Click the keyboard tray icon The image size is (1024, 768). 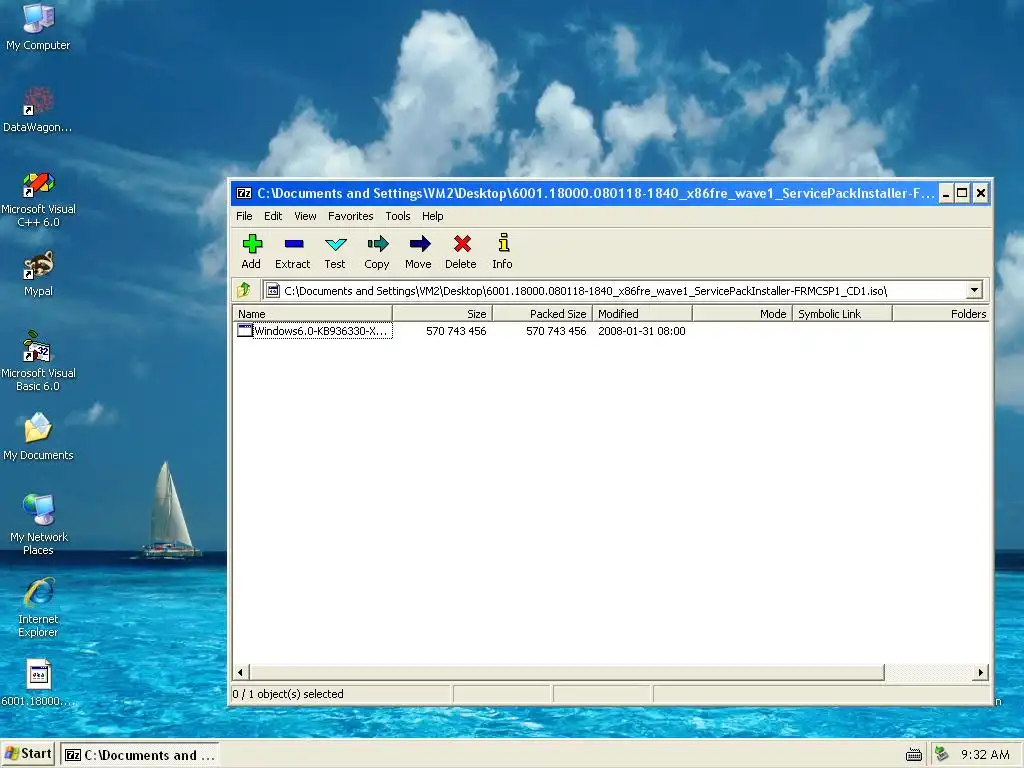[914, 756]
